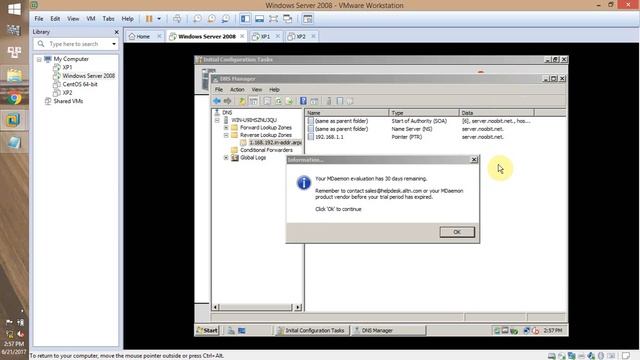Click the VMware thumbnail bar icon
The height and width of the screenshot is (360, 640).
(x=259, y=19)
